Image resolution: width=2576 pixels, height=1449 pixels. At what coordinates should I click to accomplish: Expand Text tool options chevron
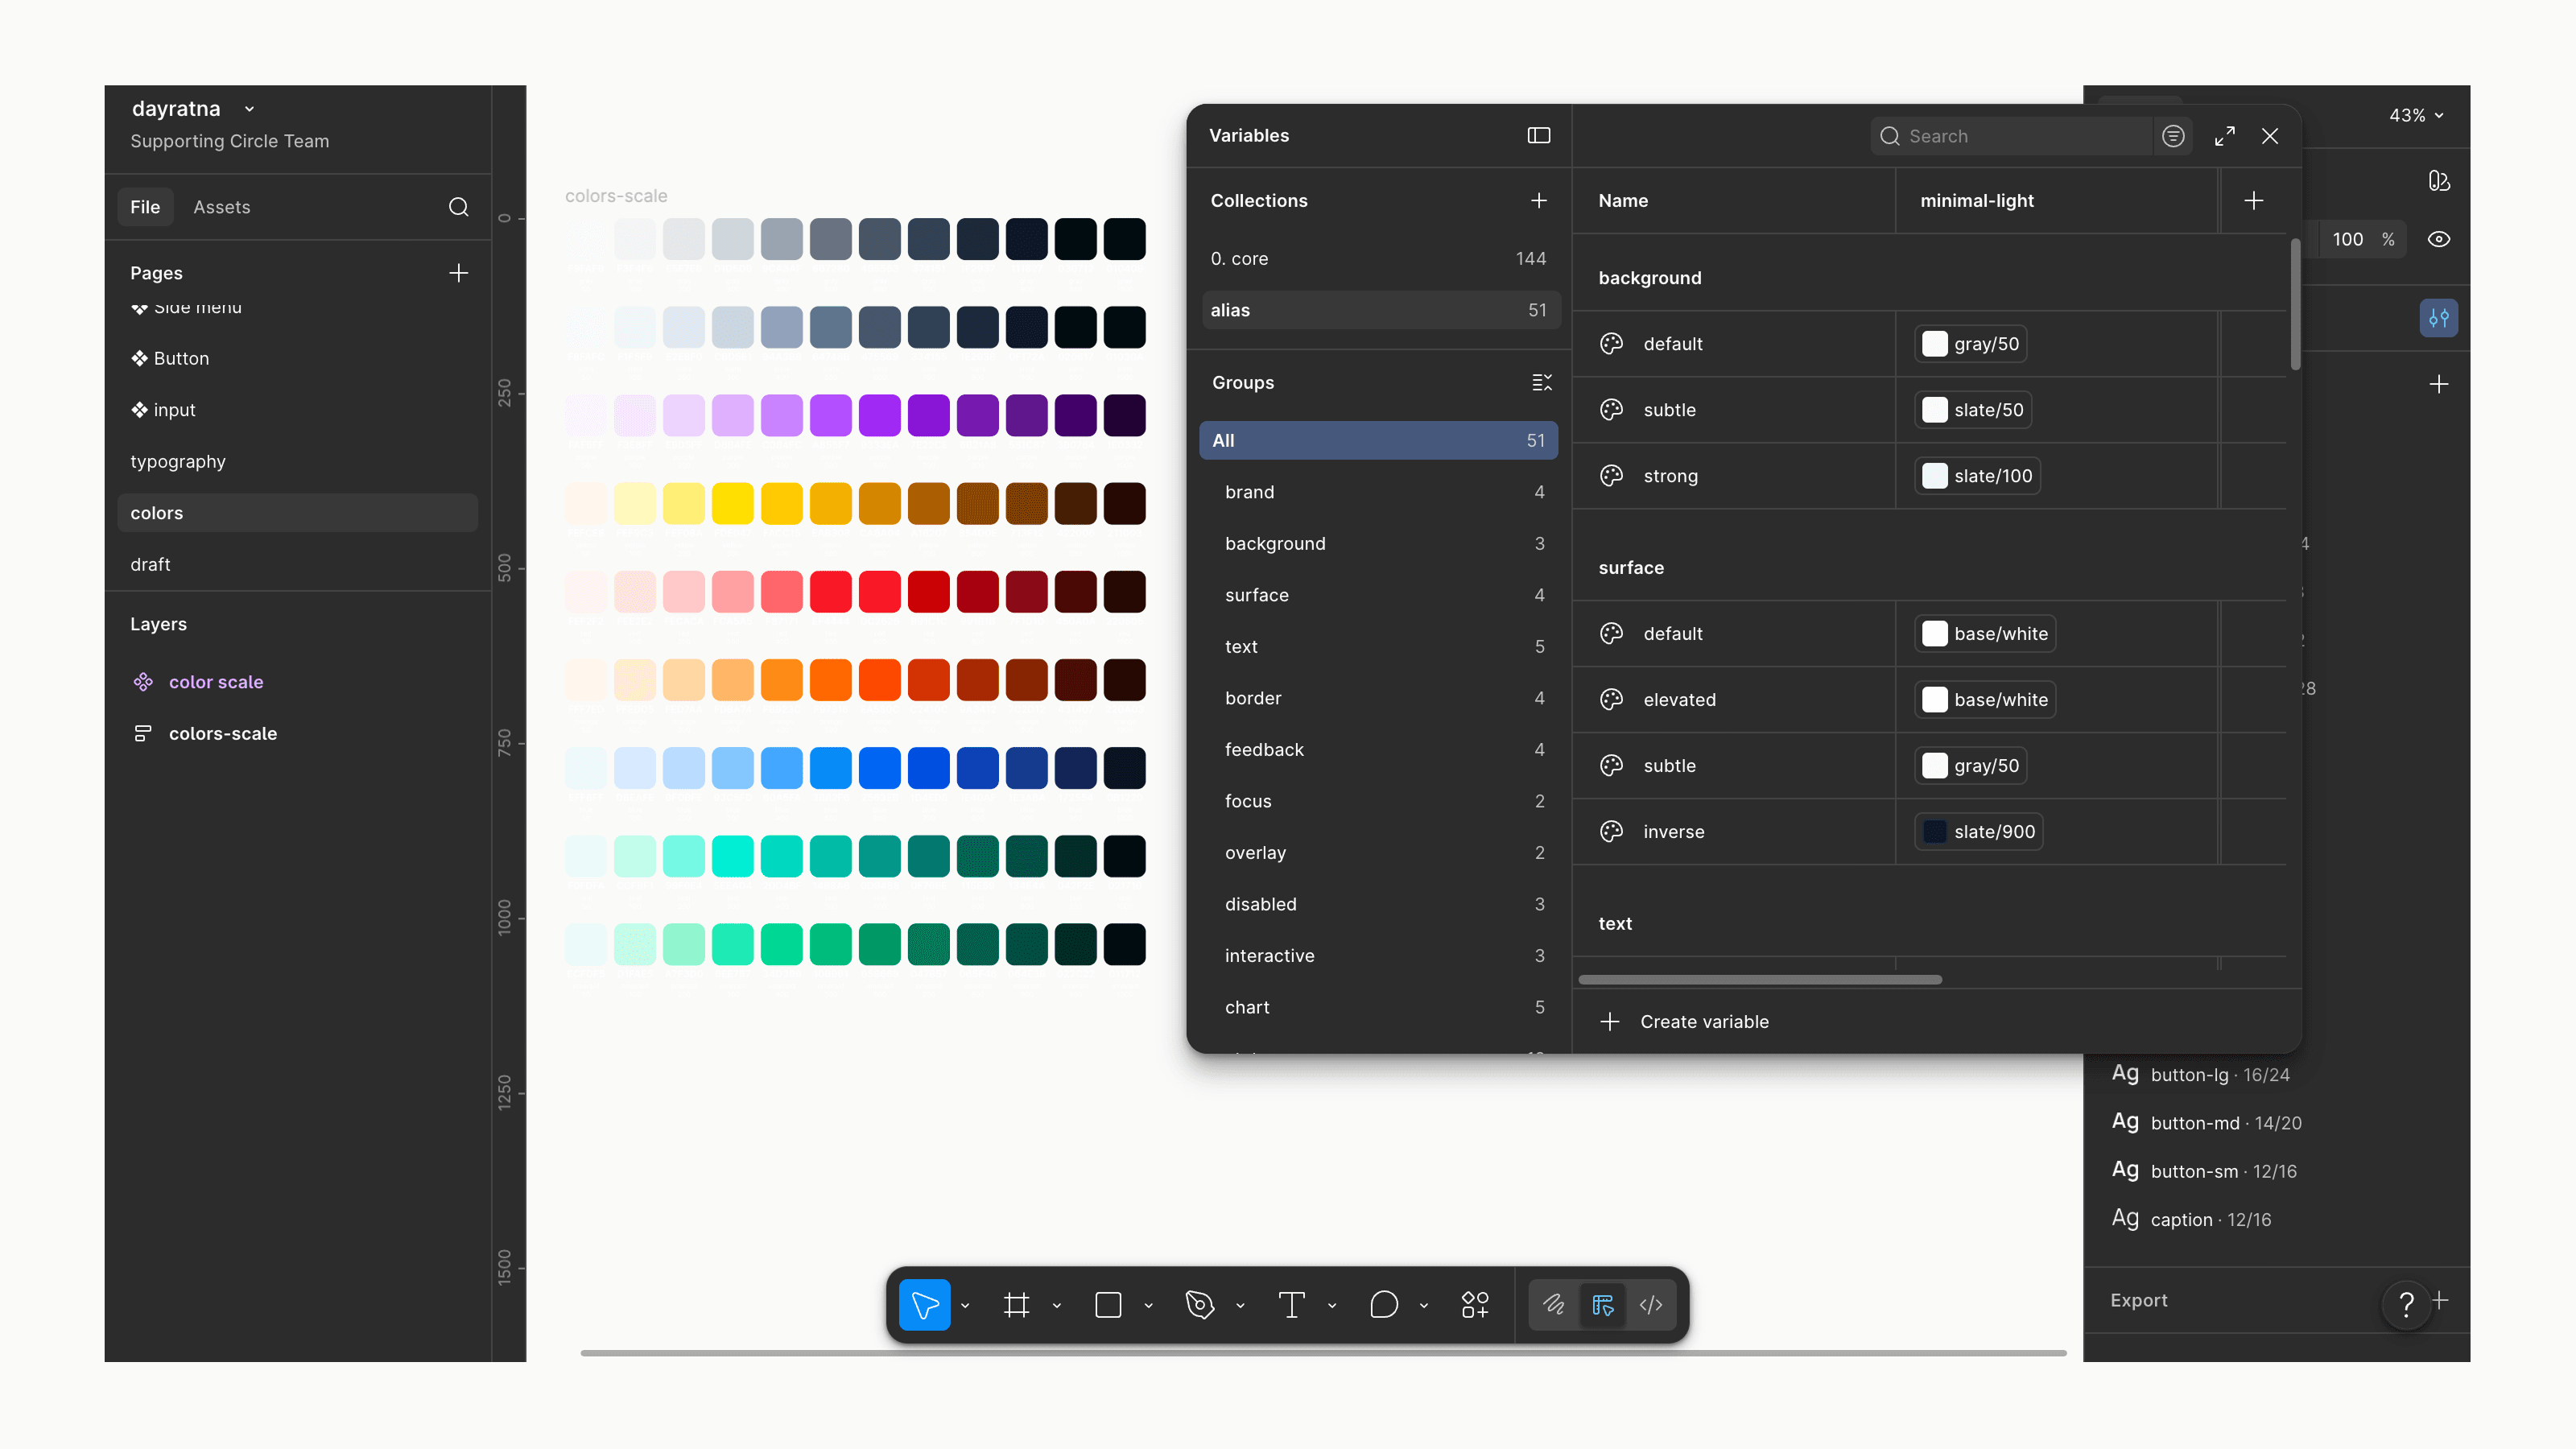[1332, 1306]
